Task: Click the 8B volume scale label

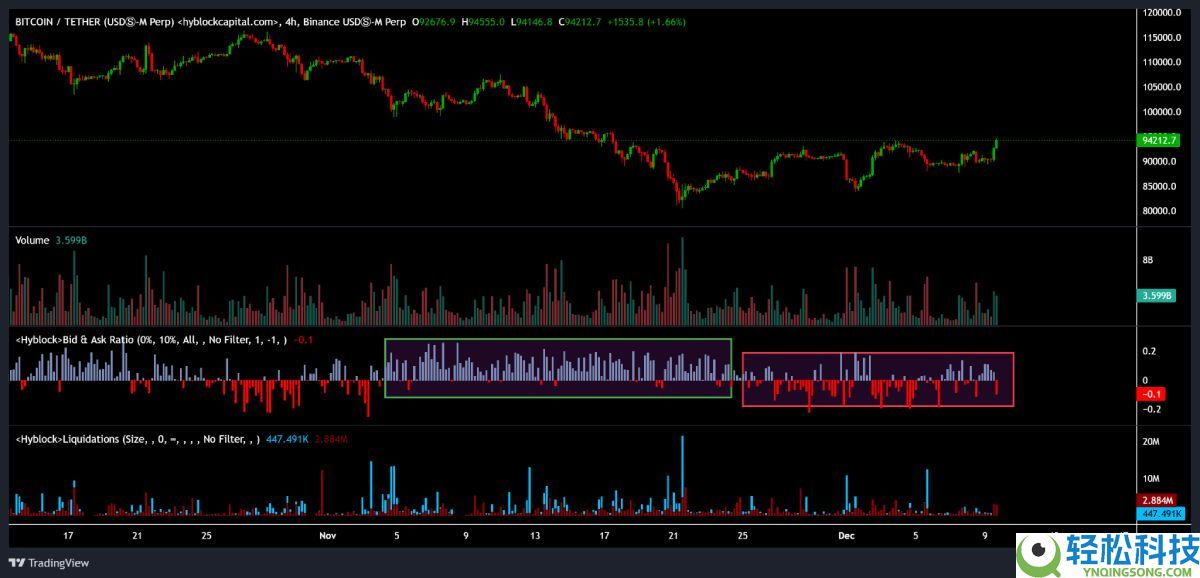Action: 1147,260
